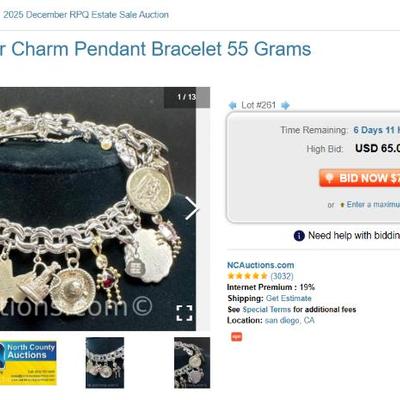The width and height of the screenshot is (400, 400).
Task: Click the info icon beside Need help
Action: click(299, 236)
